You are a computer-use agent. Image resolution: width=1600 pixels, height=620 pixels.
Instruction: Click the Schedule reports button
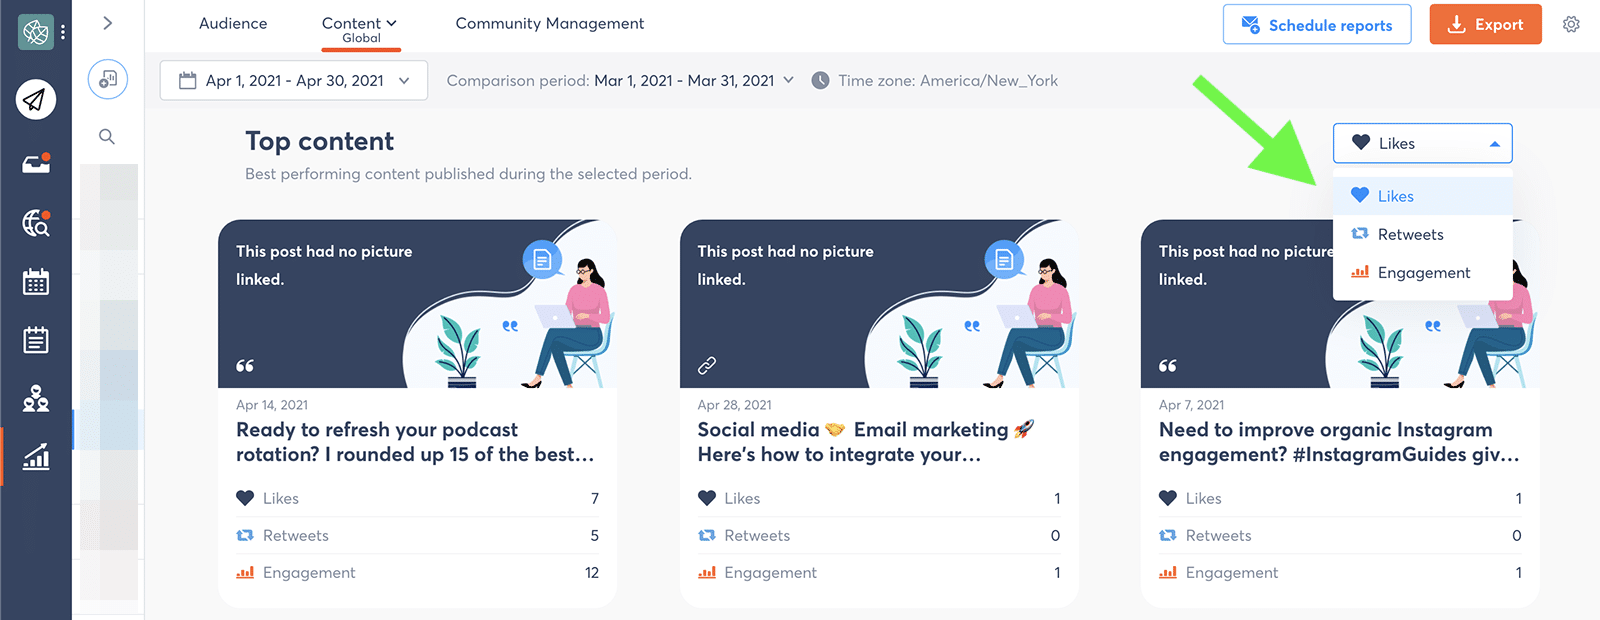(1317, 24)
